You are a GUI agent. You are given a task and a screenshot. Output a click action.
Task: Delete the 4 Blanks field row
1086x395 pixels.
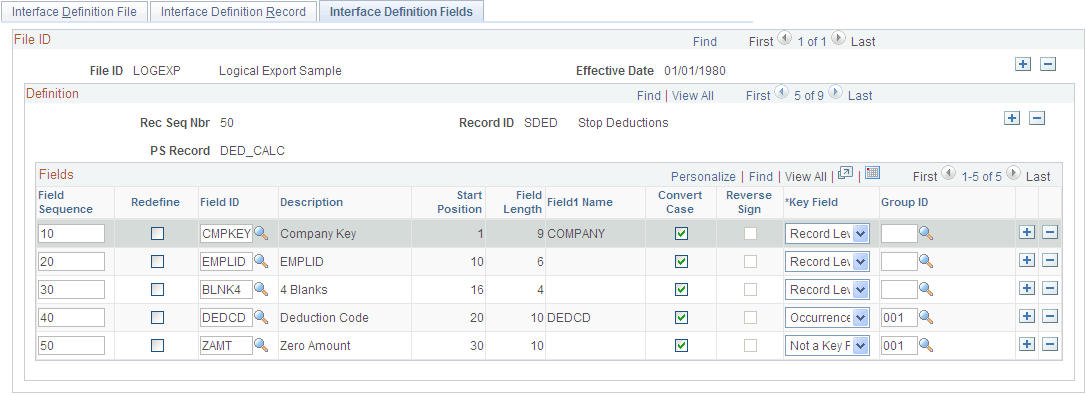[x=1050, y=288]
